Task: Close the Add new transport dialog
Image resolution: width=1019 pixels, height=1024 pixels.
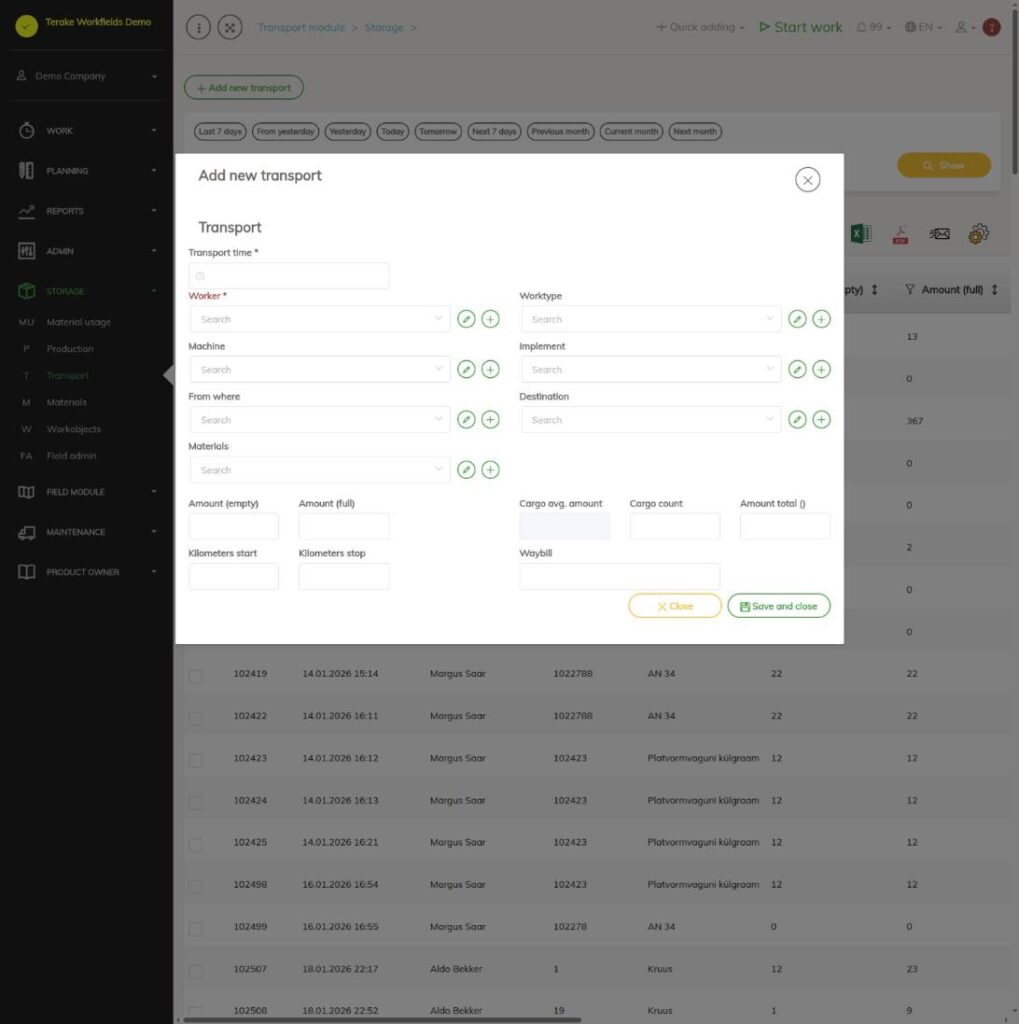Action: click(808, 180)
